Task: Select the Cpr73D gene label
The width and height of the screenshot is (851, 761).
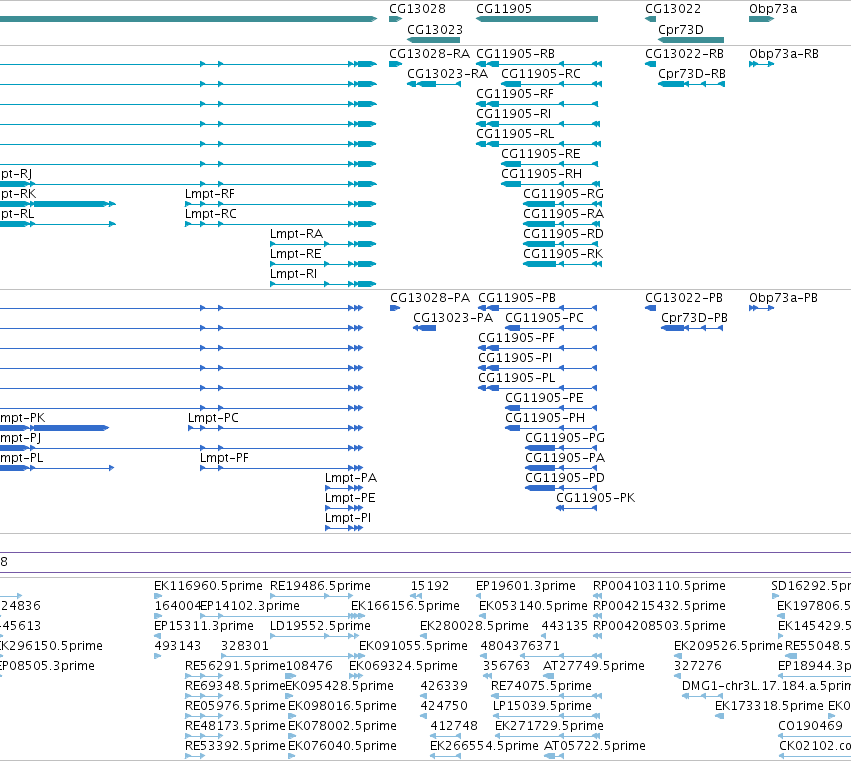Action: (x=681, y=29)
